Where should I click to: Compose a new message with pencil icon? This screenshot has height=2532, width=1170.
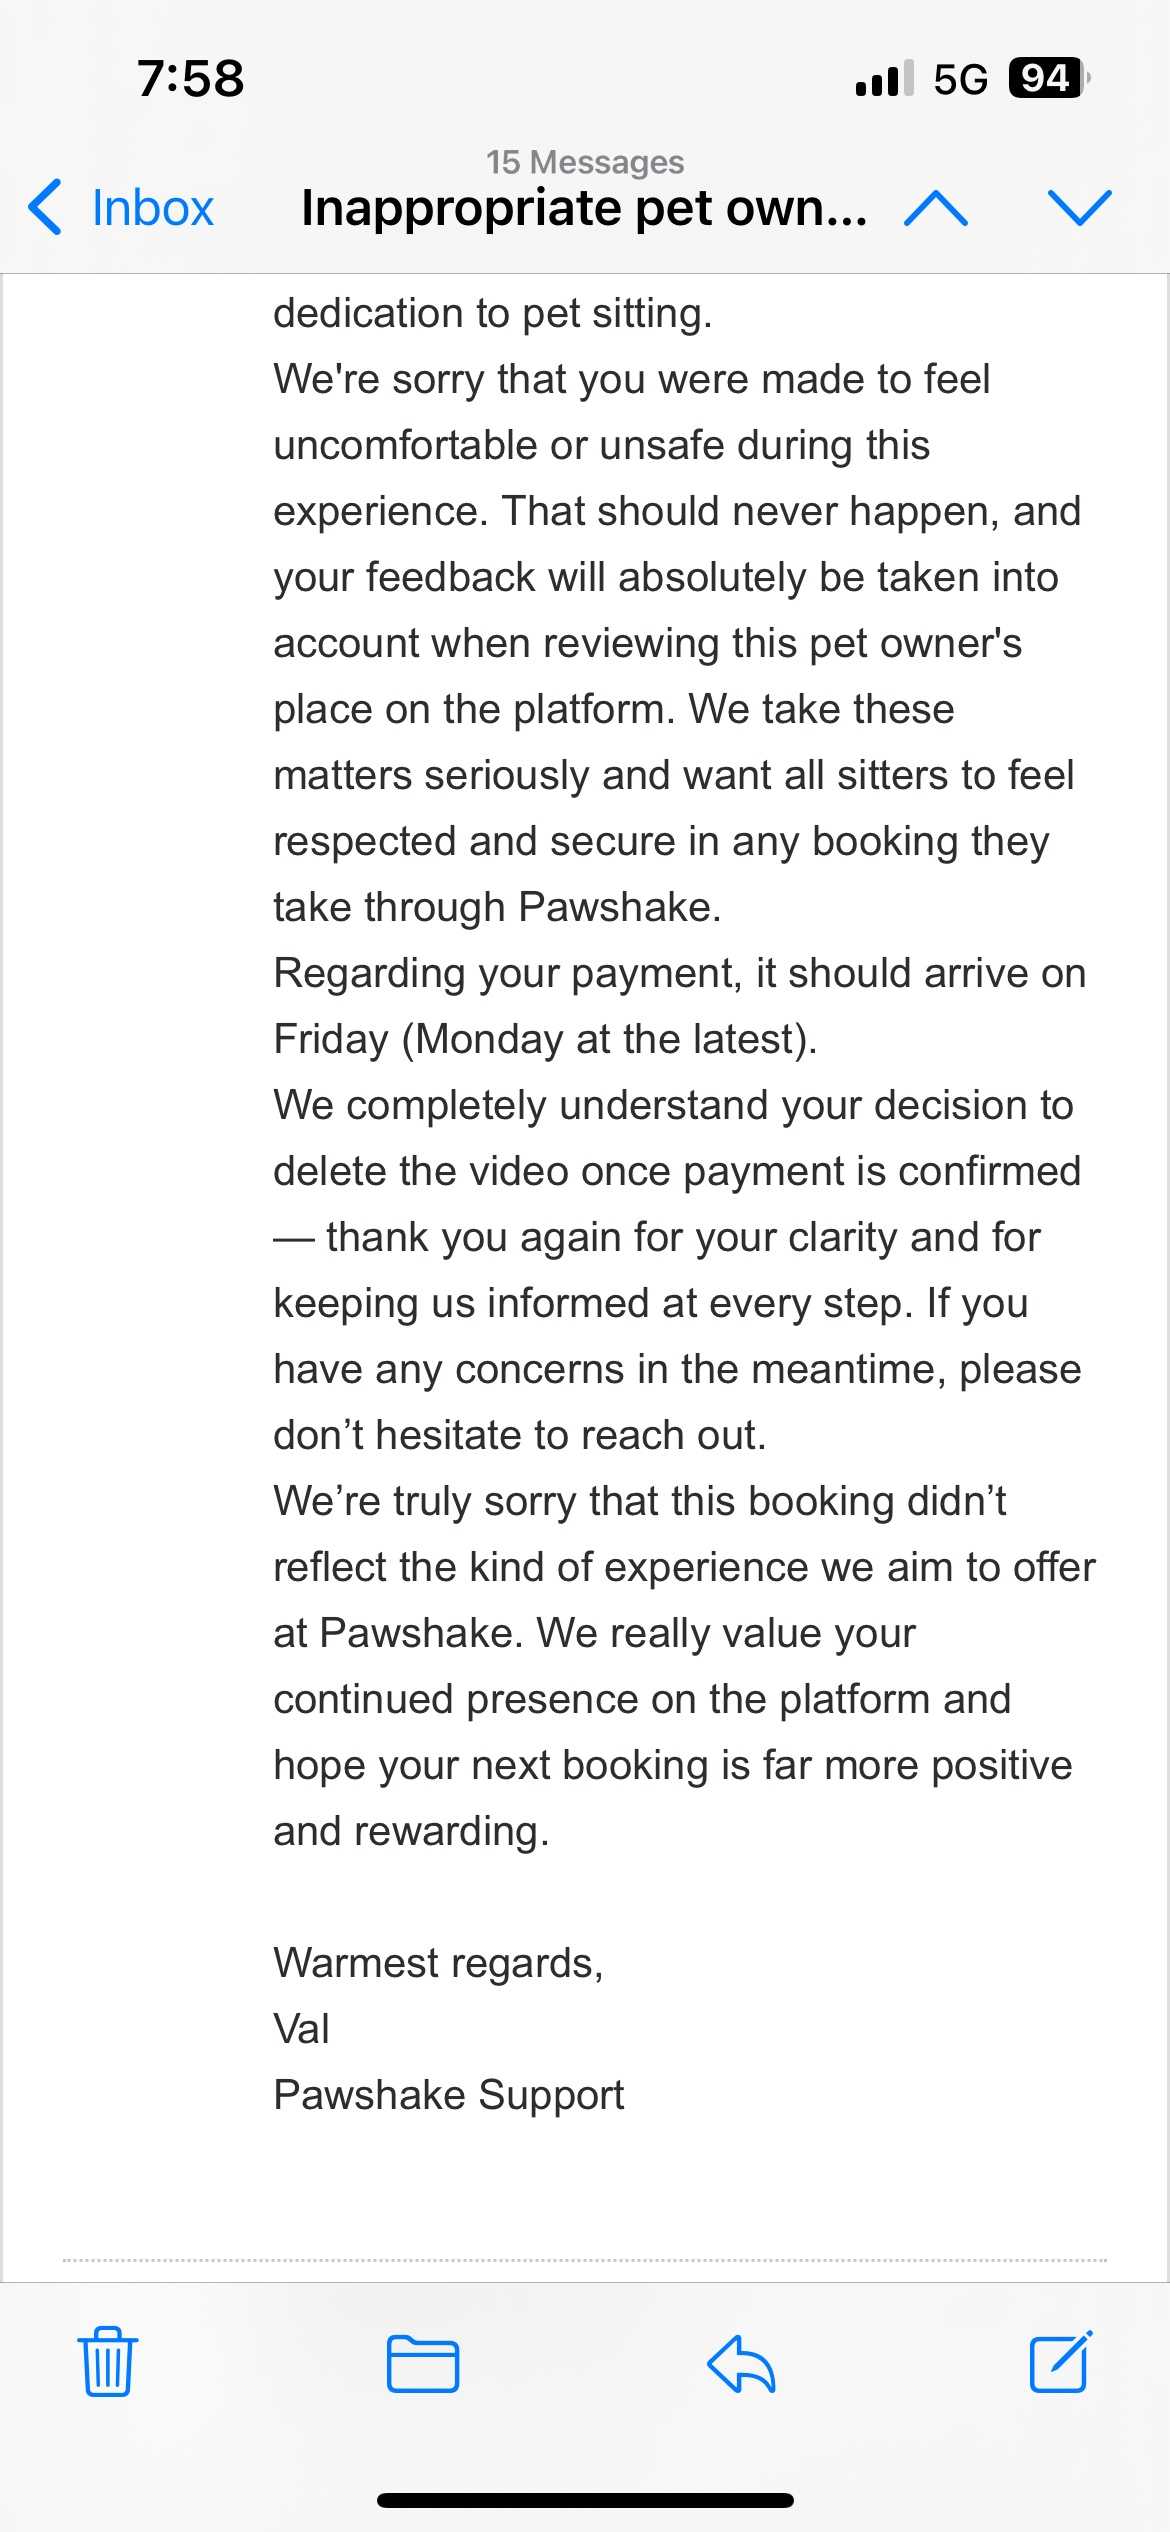point(1060,2362)
